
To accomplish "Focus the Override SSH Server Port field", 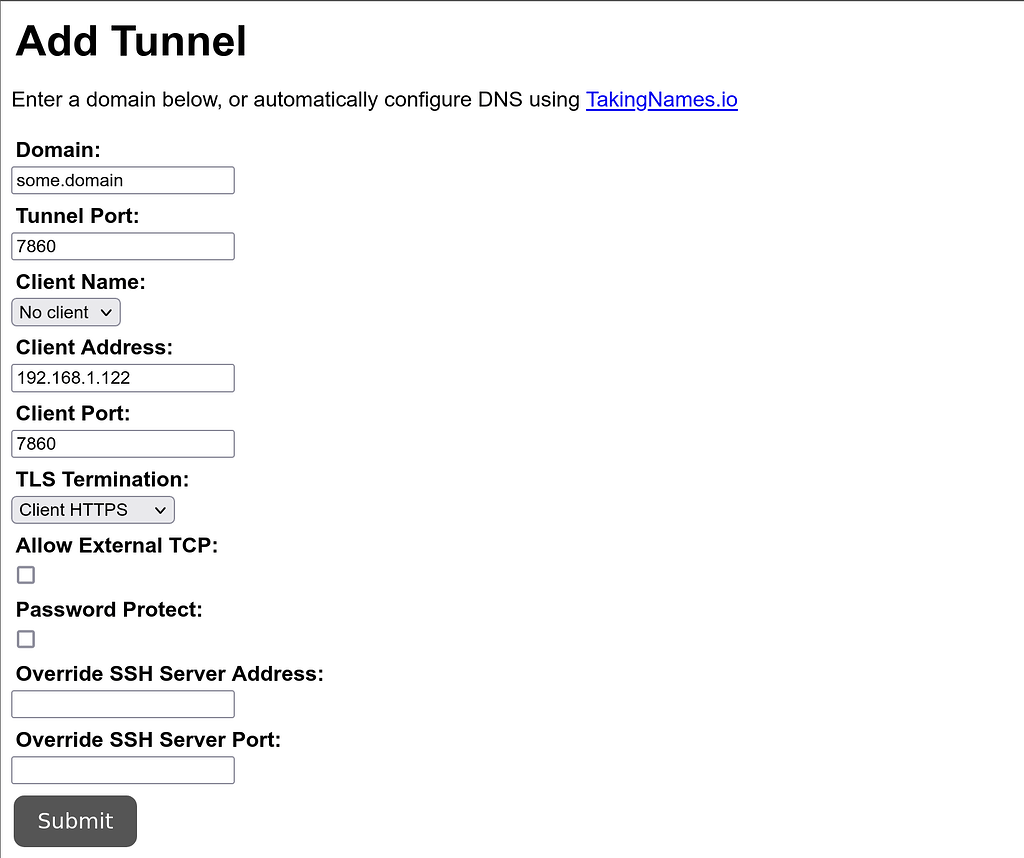I will click(123, 770).
